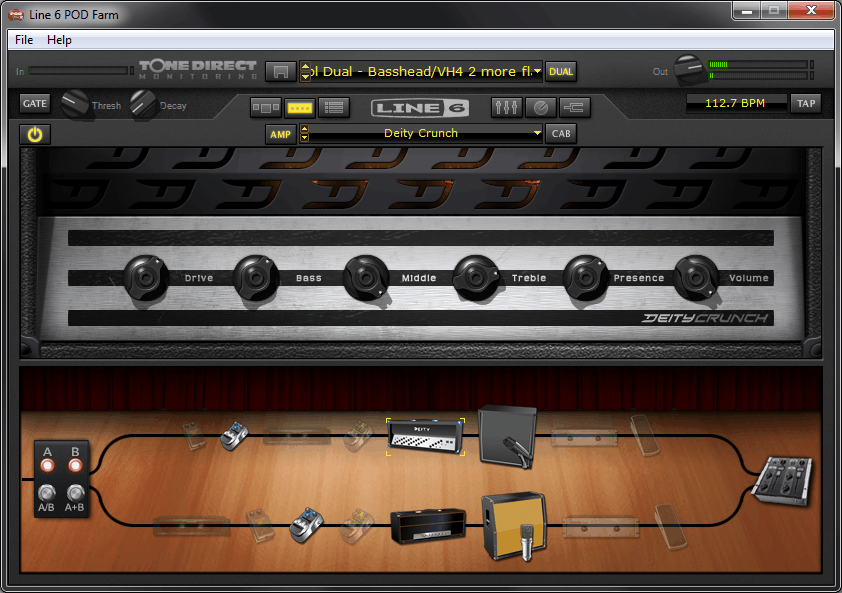Open the File menu
The image size is (842, 593).
[24, 40]
